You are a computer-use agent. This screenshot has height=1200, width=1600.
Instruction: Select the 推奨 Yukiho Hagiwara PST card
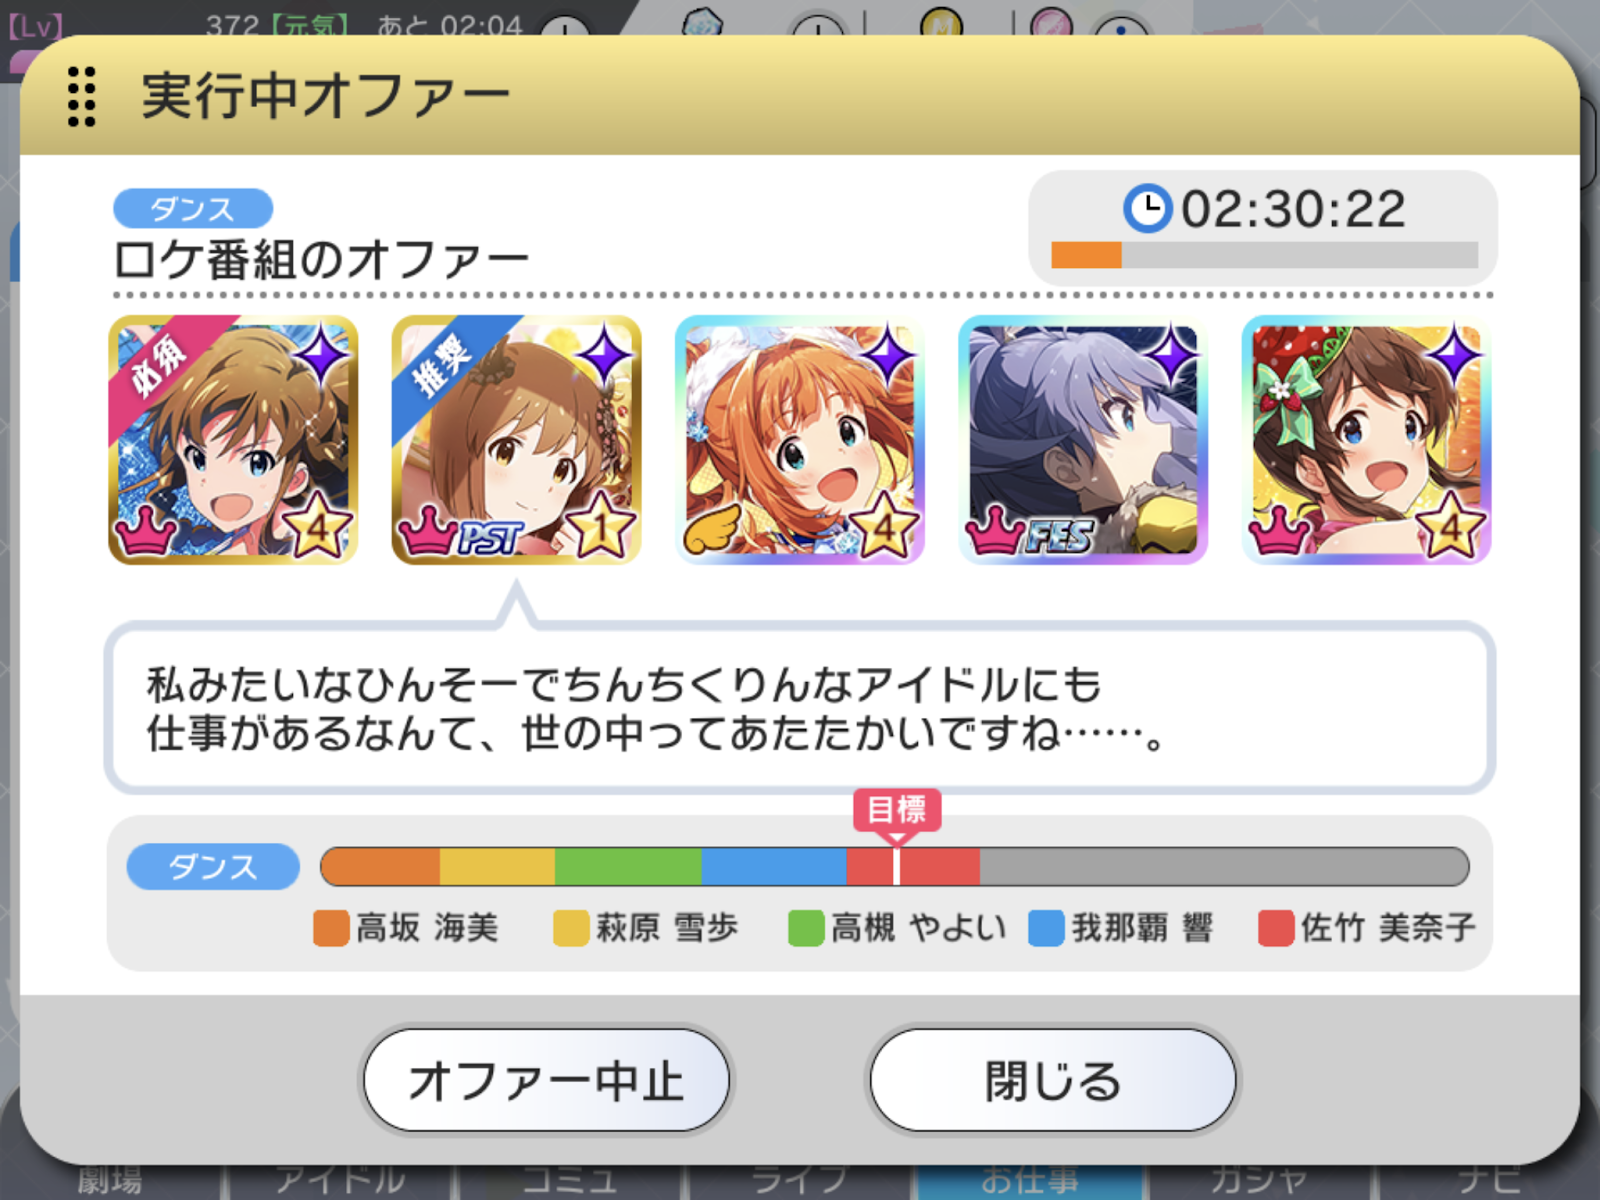[516, 440]
